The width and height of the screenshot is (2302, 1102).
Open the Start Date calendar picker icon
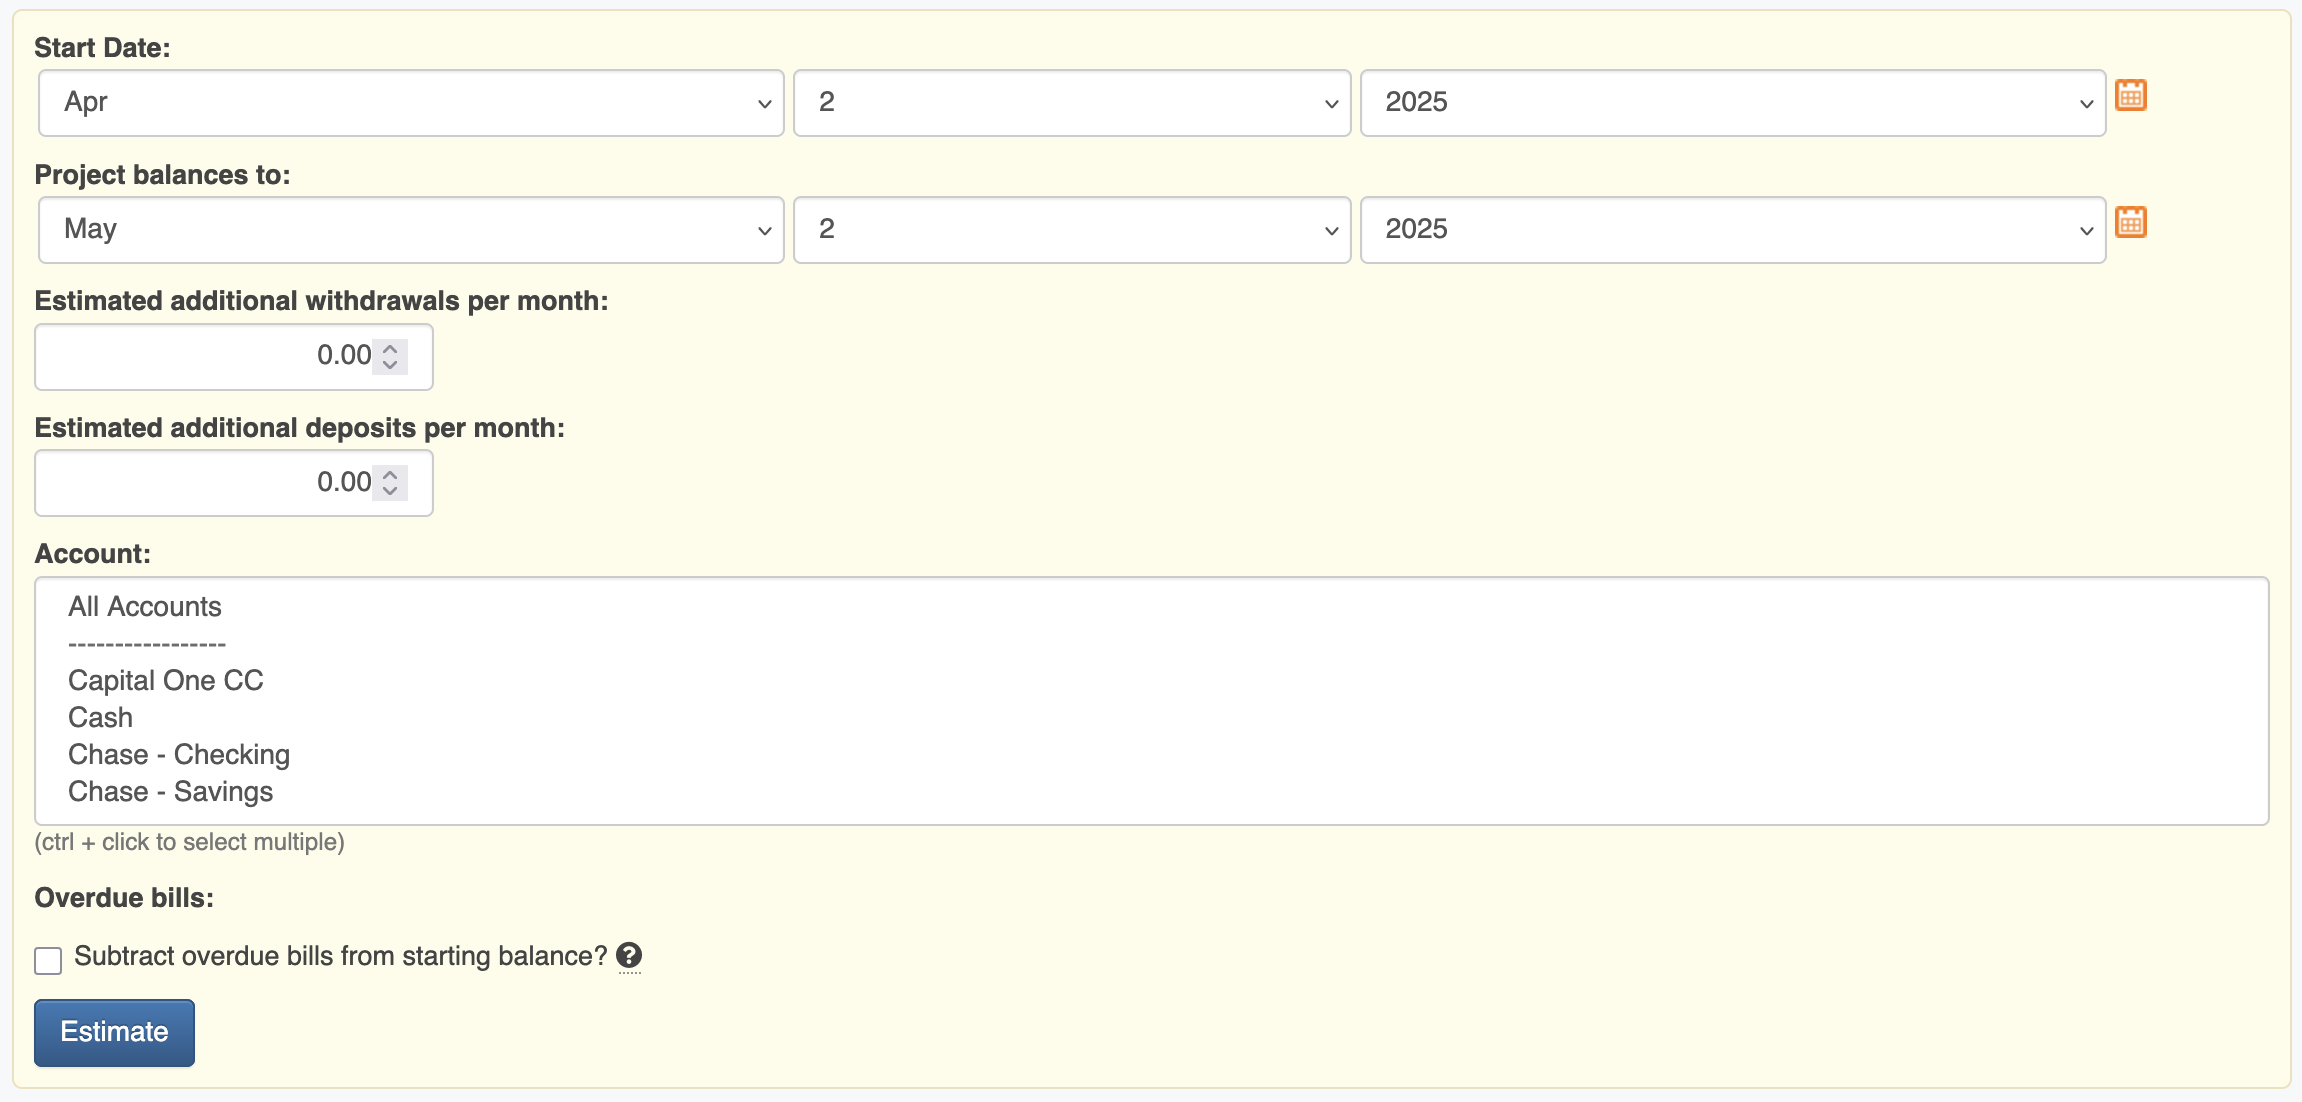point(2131,96)
